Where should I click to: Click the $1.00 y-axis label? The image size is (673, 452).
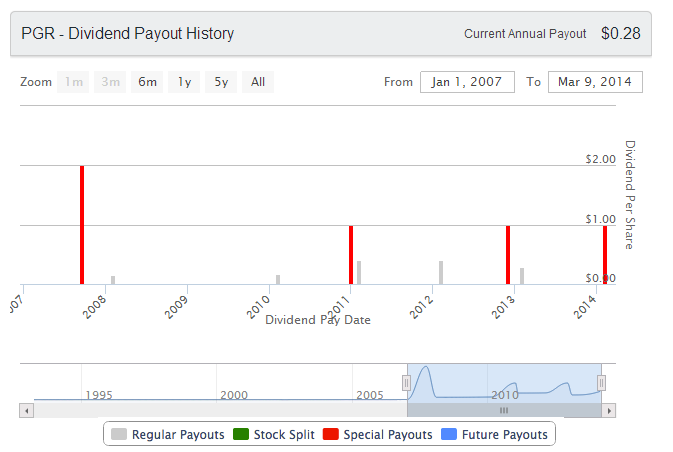600,219
